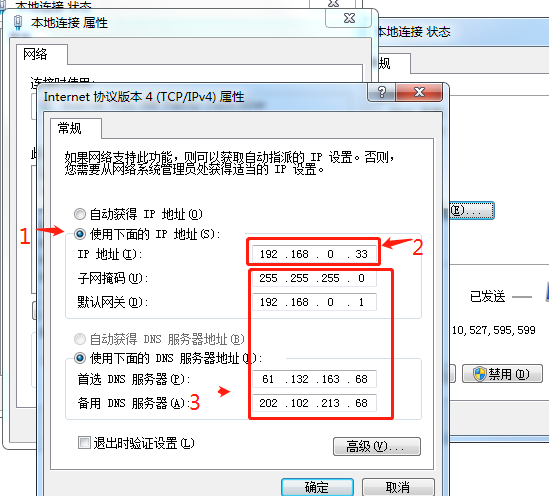This screenshot has width=549, height=496.
Task: Click the 首选 DNS 服务器 input field
Action: [x=314, y=379]
